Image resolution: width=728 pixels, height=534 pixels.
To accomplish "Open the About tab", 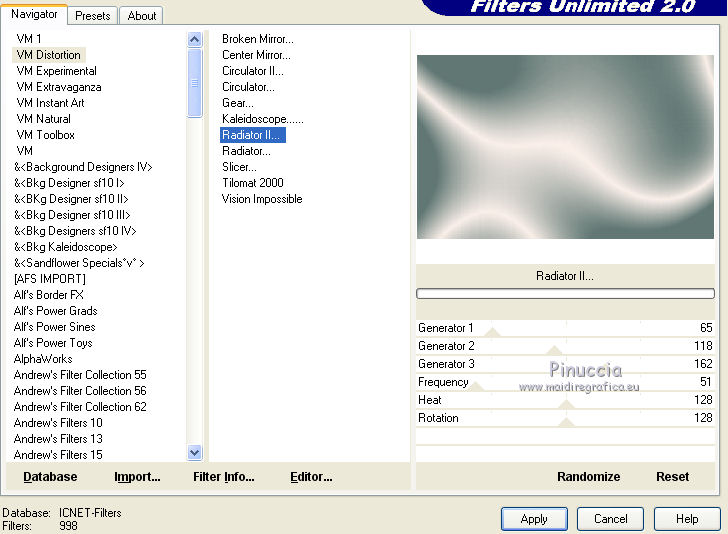I will click(142, 16).
